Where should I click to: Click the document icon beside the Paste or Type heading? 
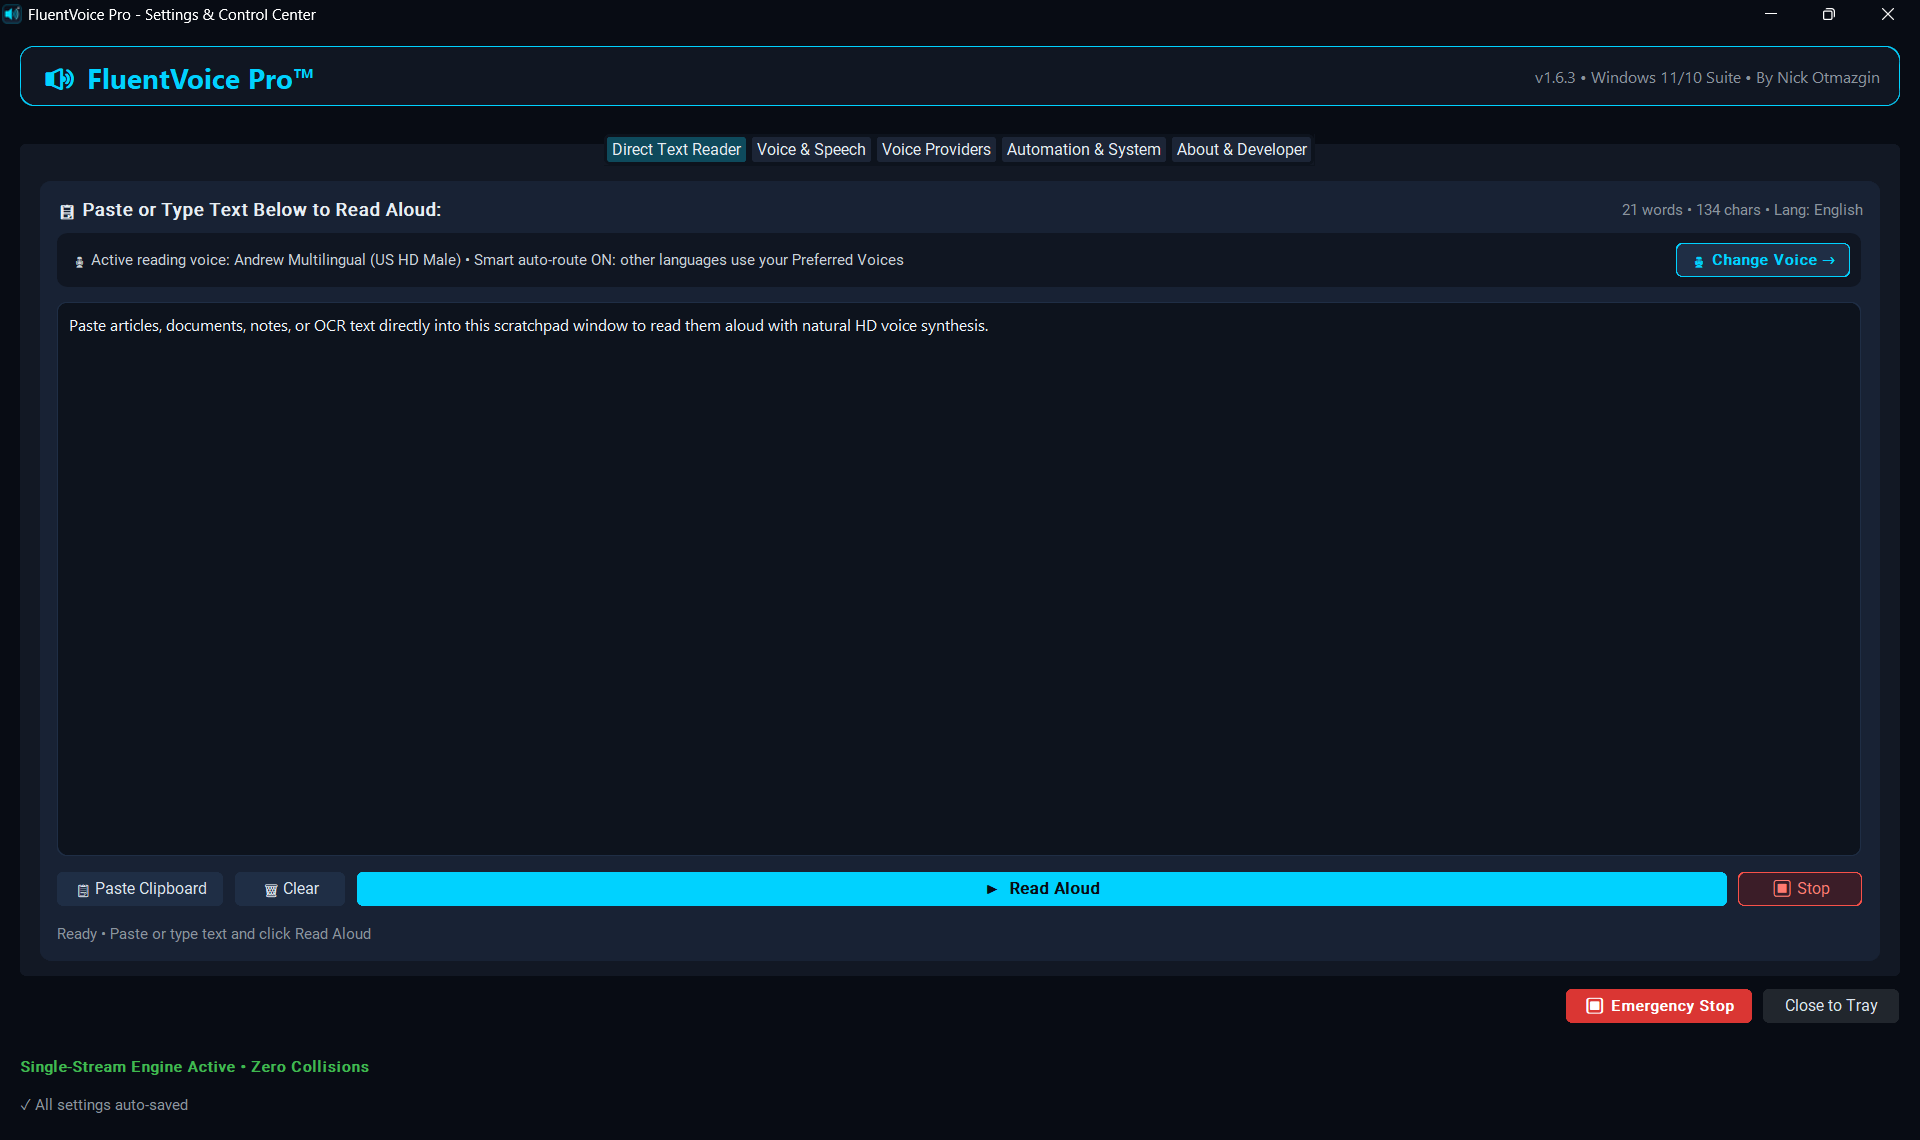[67, 211]
